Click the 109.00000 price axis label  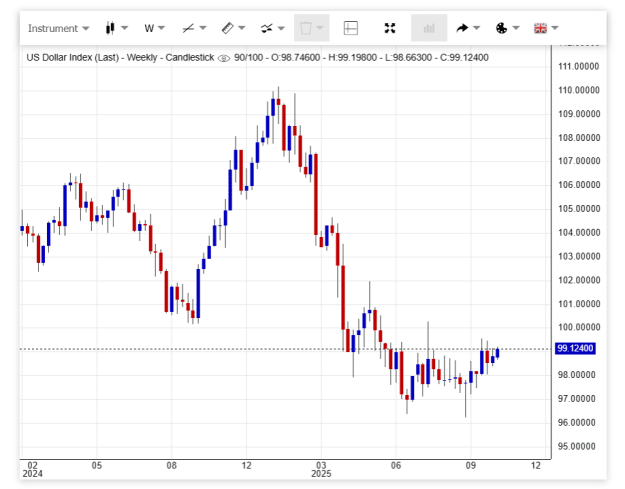point(579,114)
